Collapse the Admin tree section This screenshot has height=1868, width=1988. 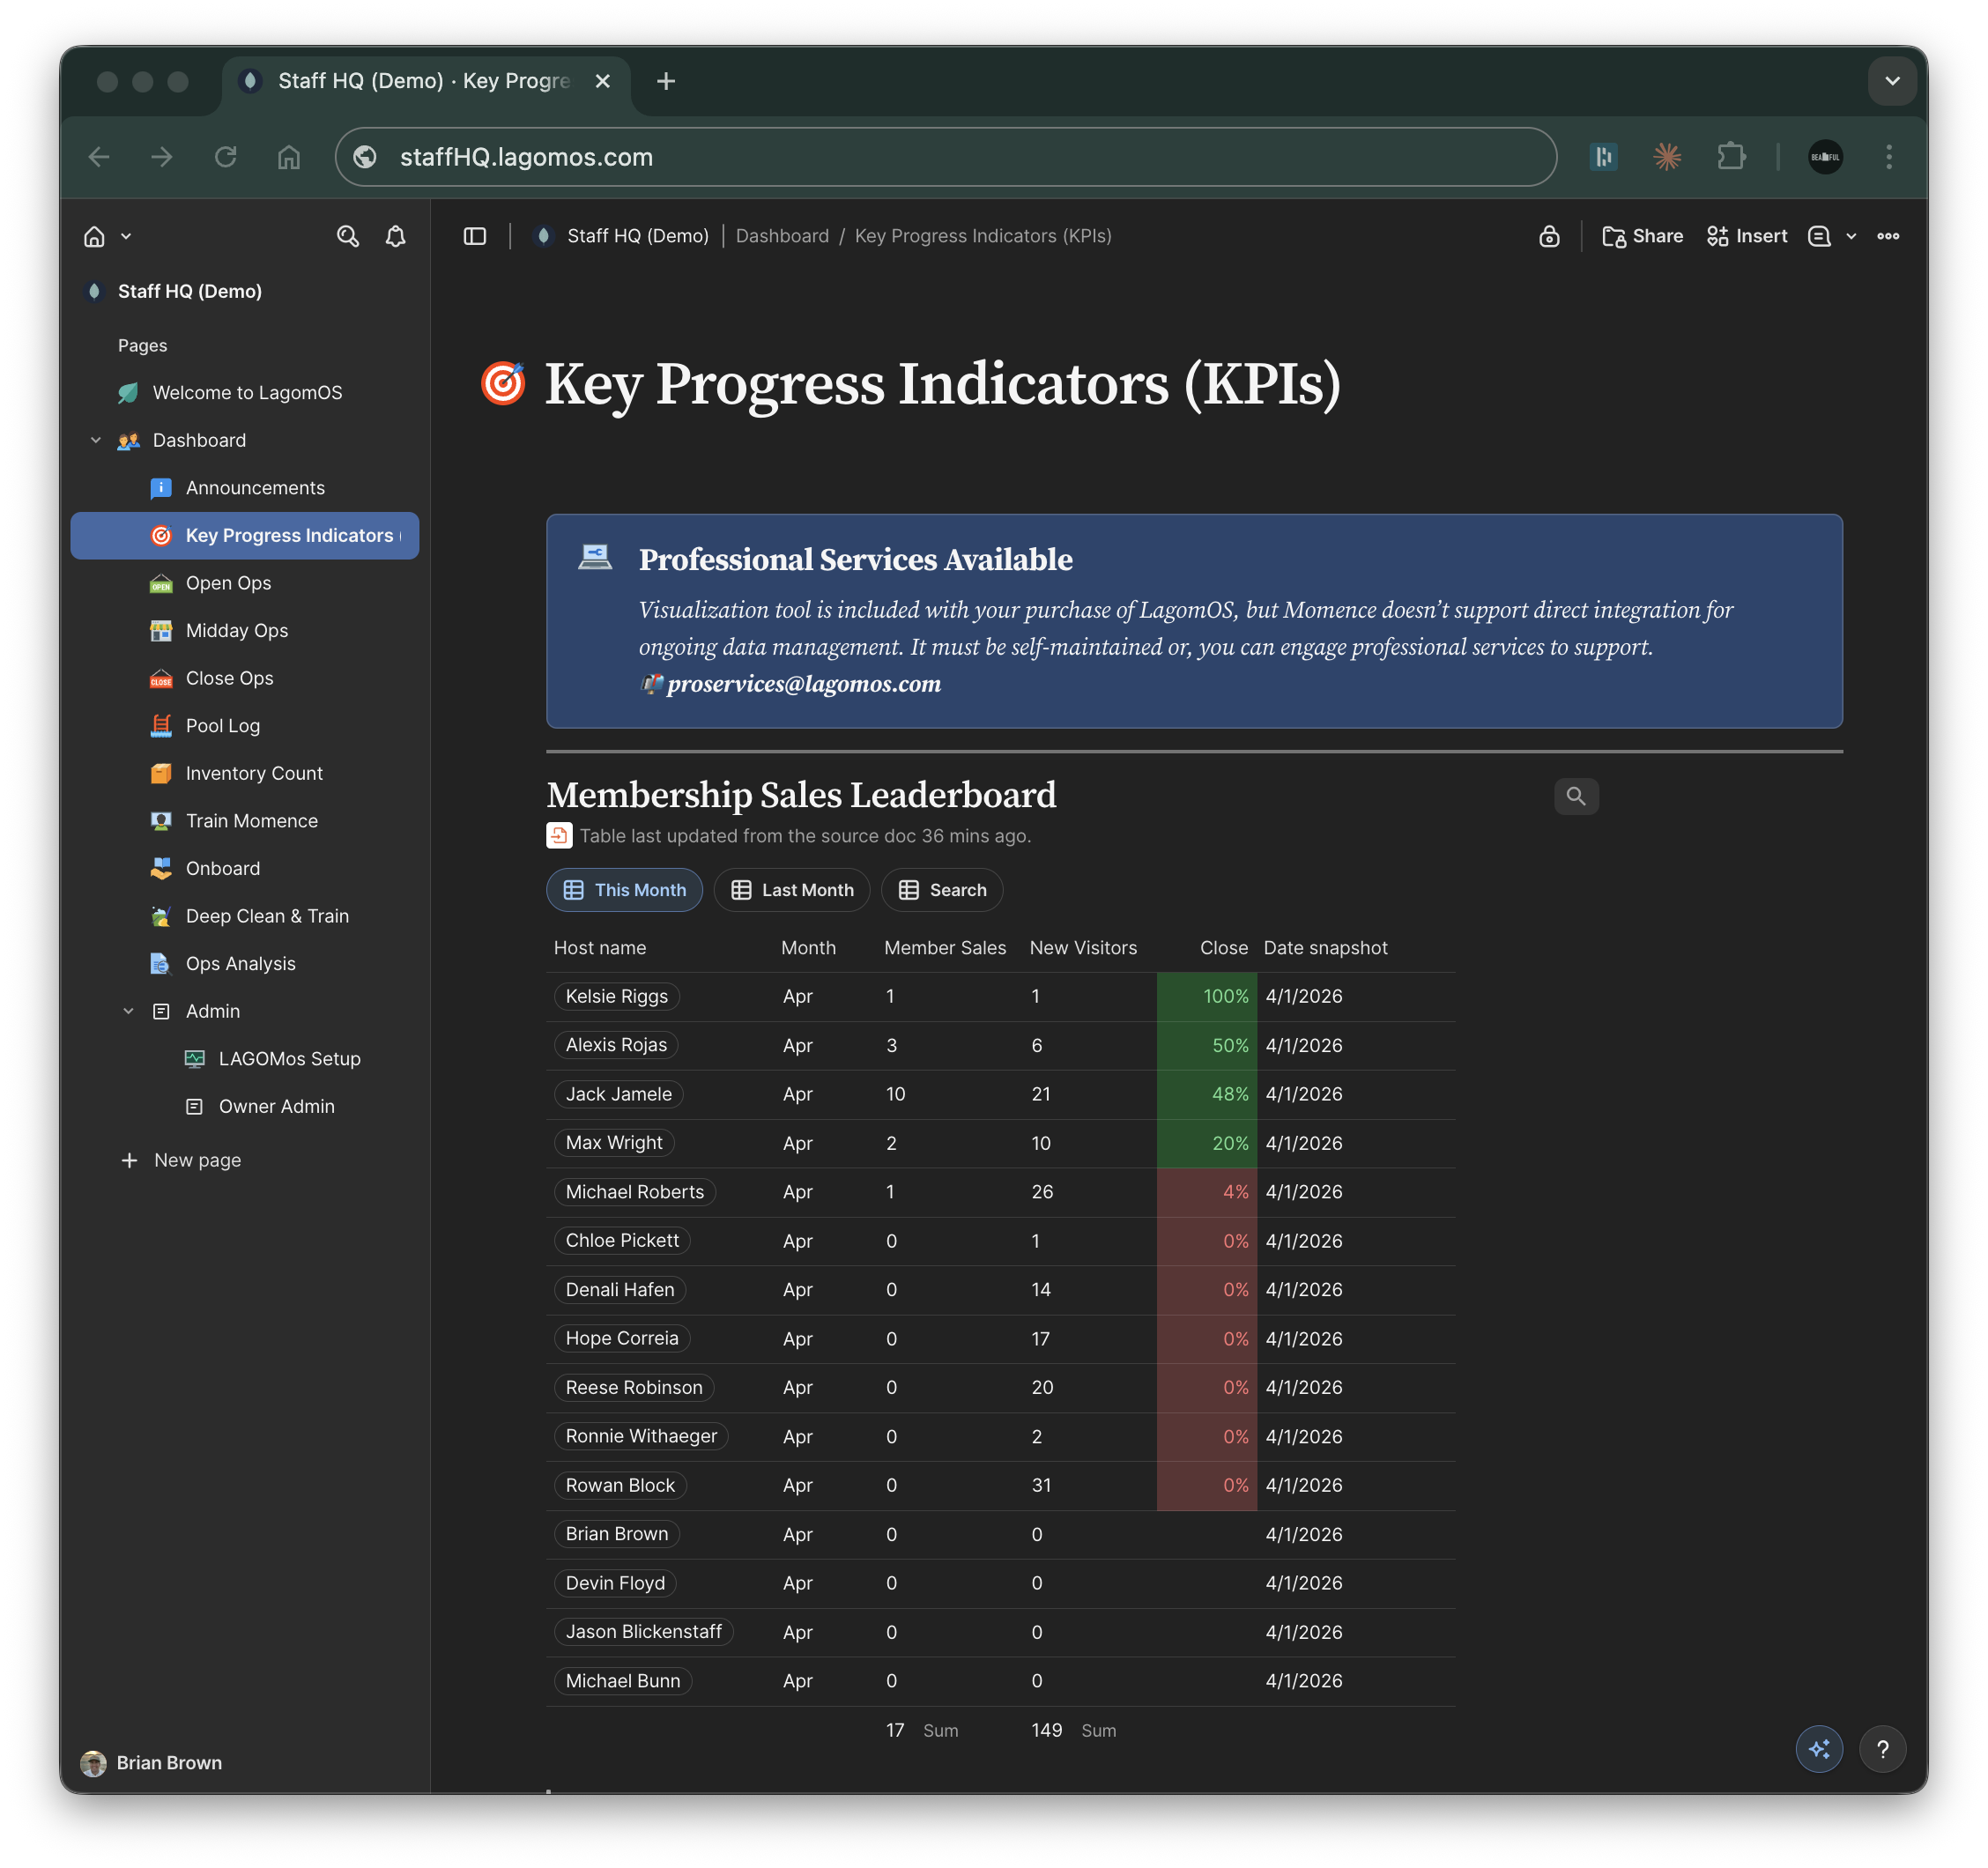pyautogui.click(x=128, y=1011)
